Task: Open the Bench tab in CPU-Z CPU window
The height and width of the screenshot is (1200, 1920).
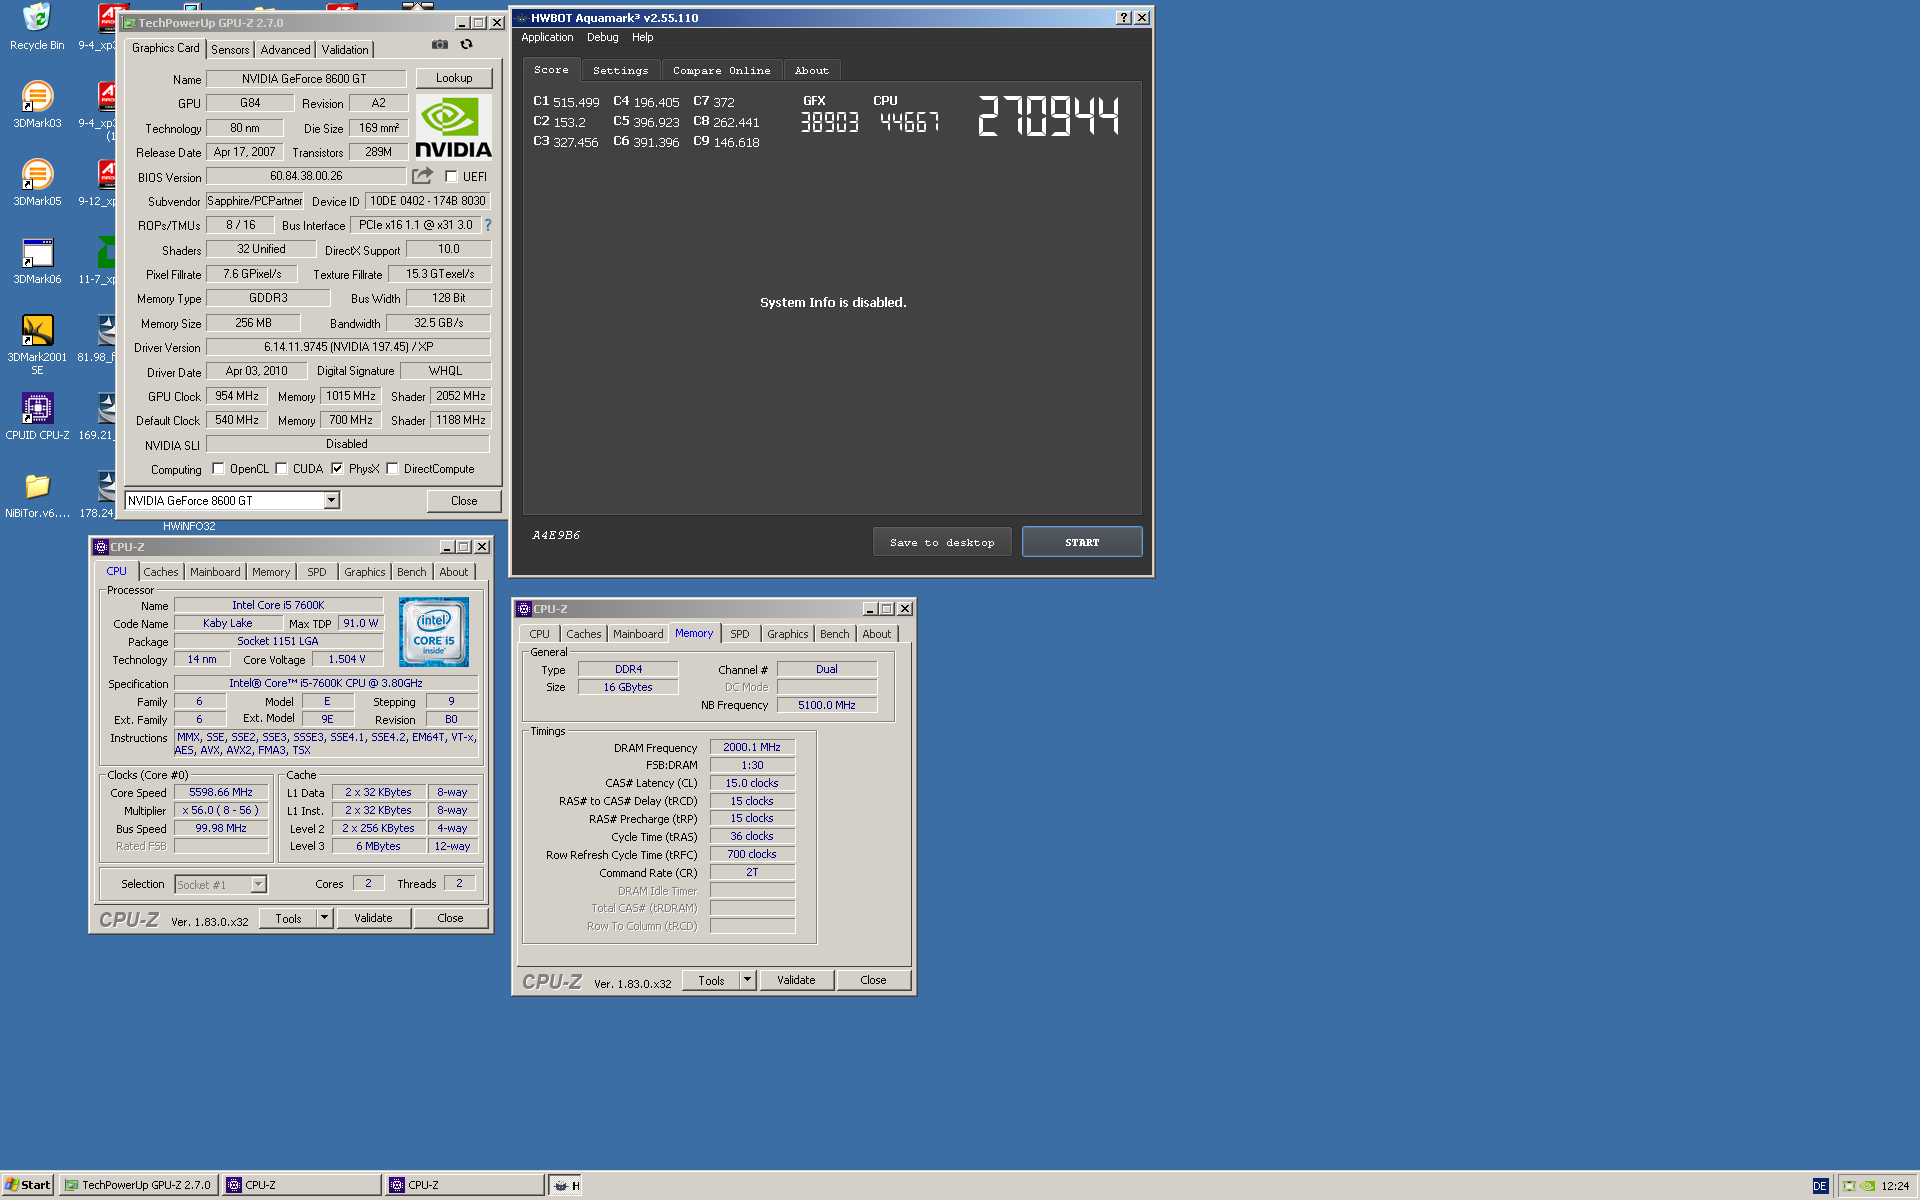Action: (411, 572)
